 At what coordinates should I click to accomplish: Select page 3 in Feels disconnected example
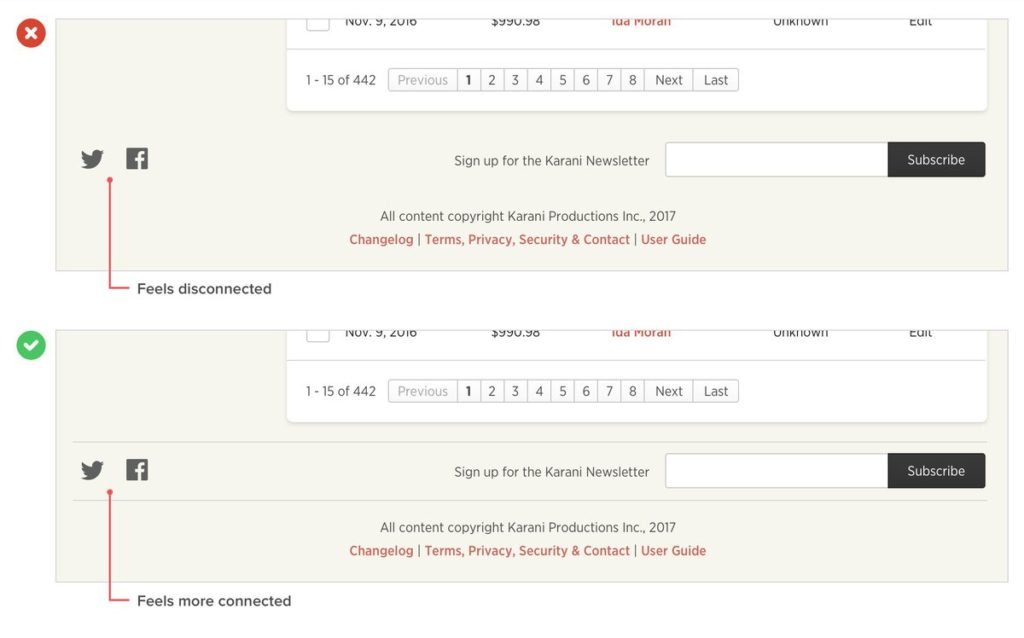(515, 80)
